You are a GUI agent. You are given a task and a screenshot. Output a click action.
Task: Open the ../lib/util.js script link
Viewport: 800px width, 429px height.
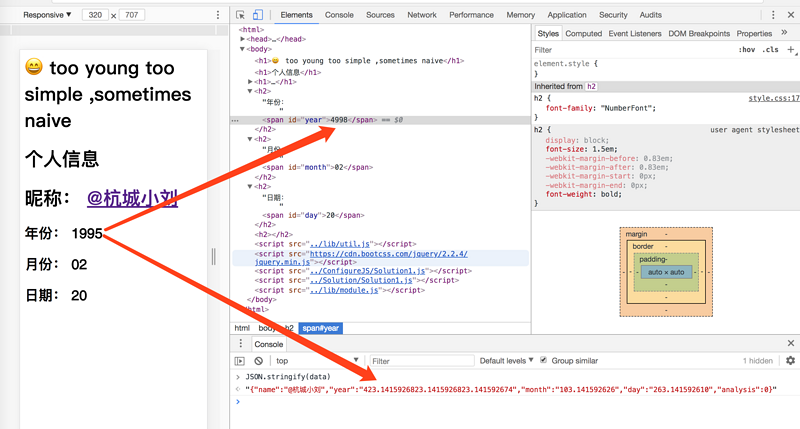pos(340,244)
